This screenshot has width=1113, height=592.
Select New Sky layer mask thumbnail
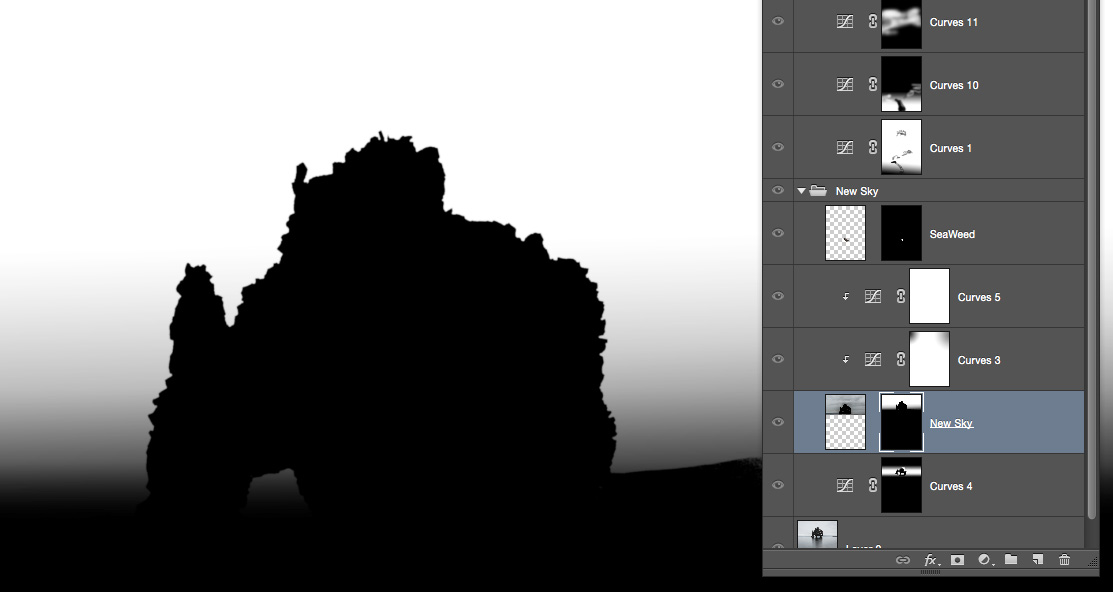click(901, 422)
